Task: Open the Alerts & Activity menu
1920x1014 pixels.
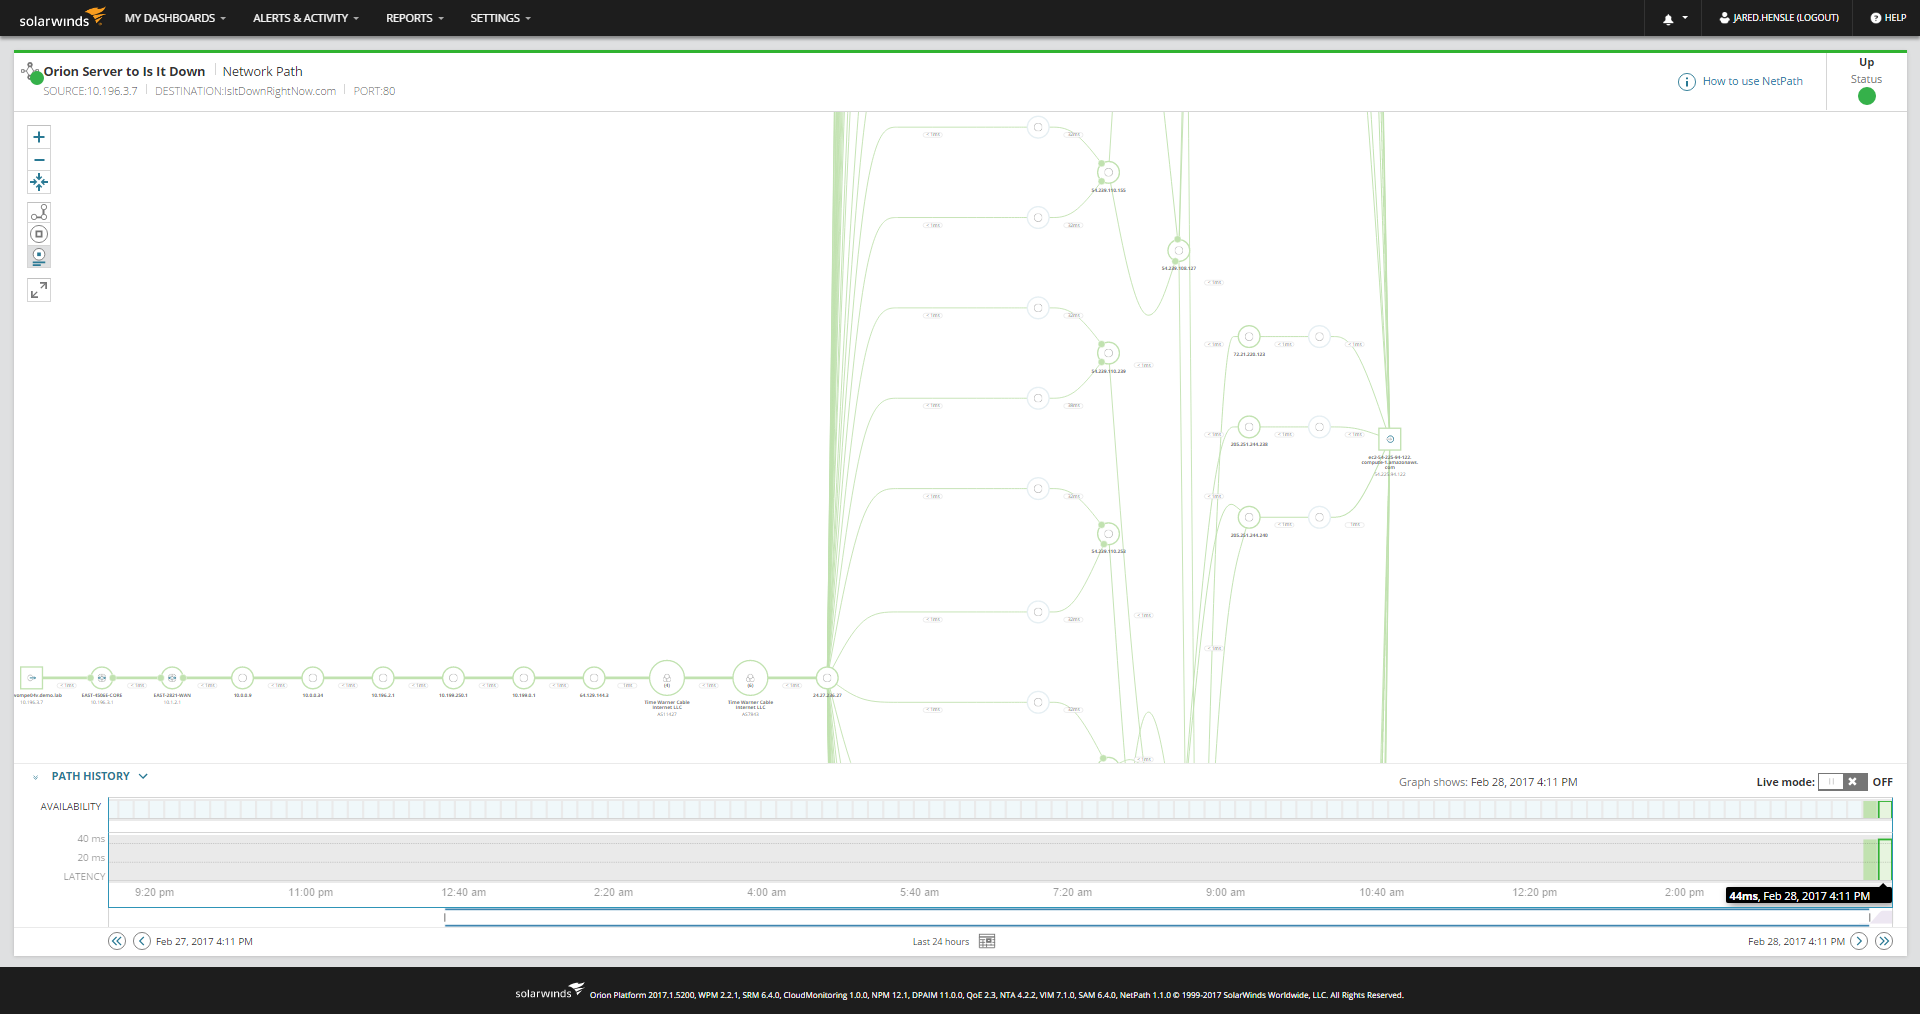Action: 306,18
